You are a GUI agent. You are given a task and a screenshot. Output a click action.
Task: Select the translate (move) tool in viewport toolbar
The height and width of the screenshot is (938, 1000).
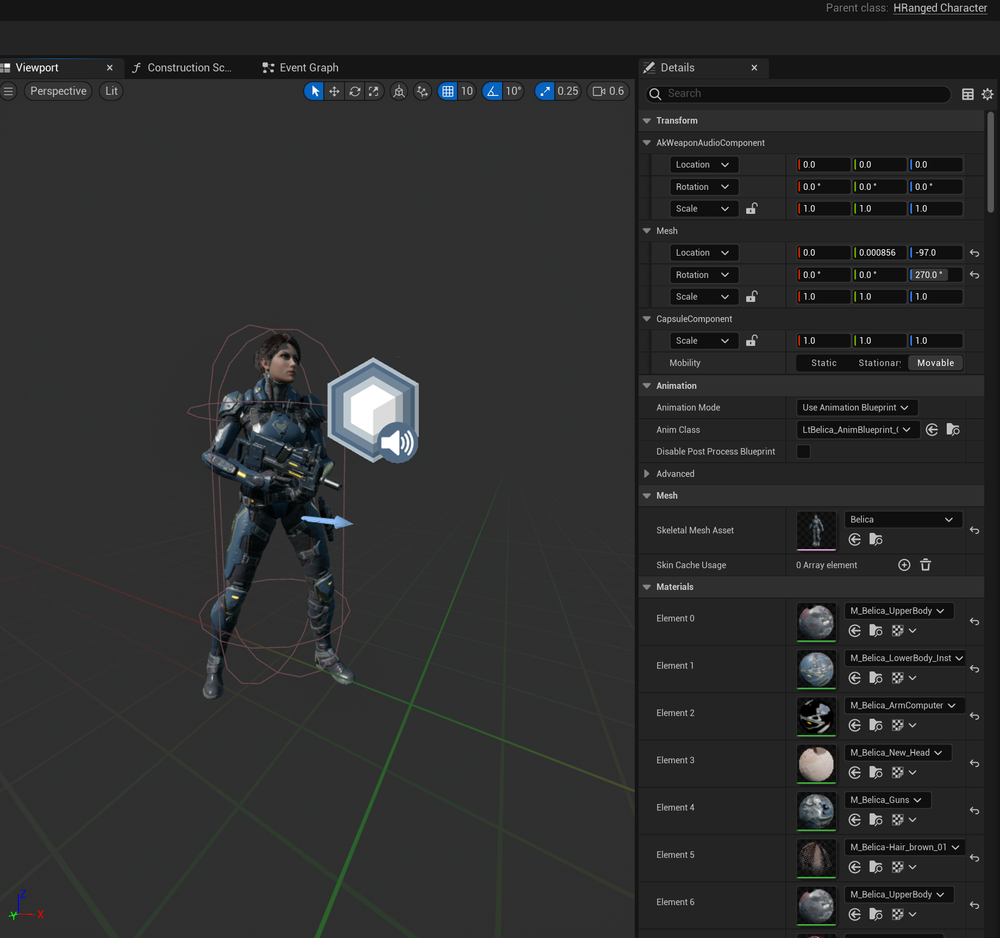coord(334,91)
